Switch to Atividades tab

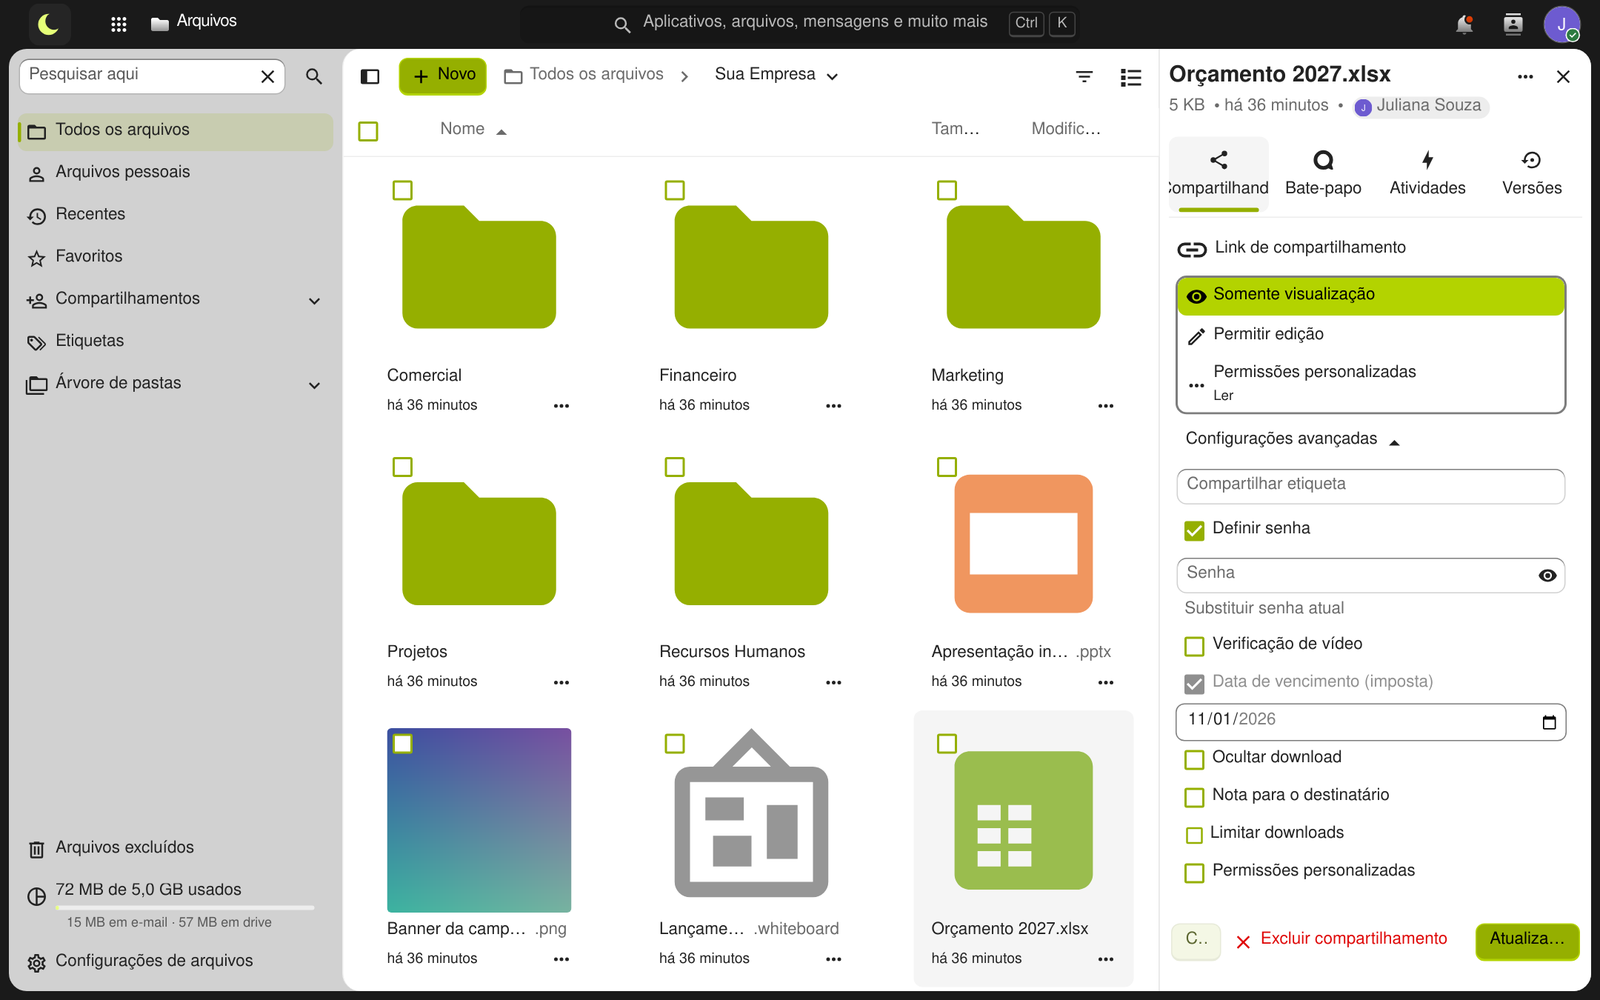pos(1427,173)
